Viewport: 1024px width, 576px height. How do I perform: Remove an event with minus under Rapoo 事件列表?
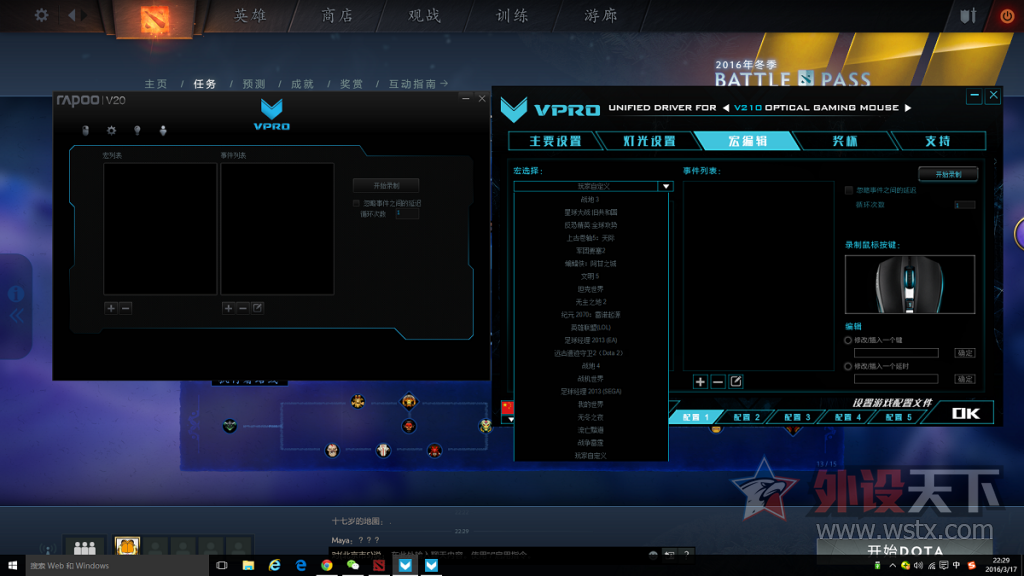pos(243,308)
